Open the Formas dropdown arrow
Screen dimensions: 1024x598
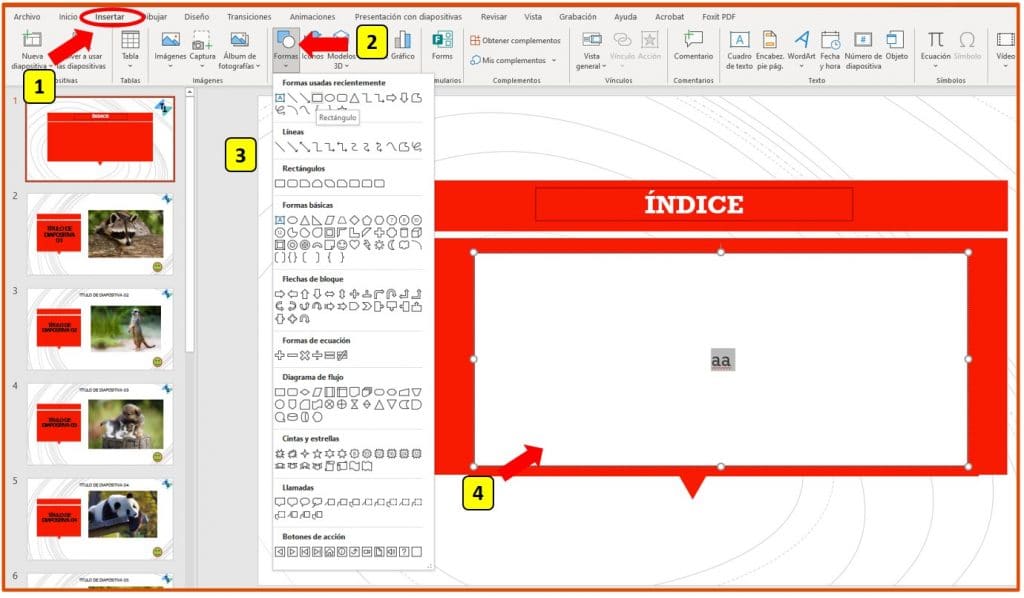coord(285,66)
